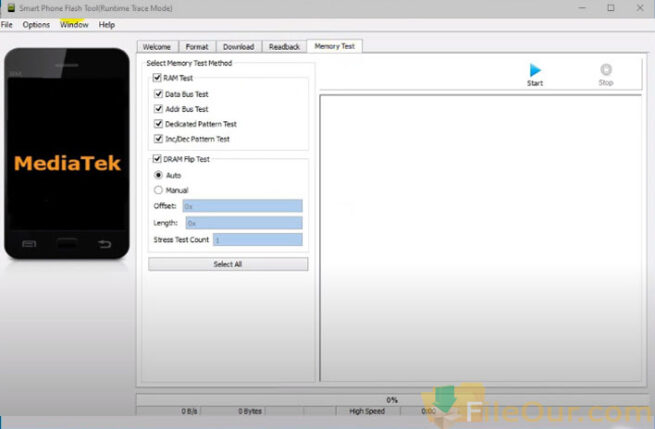Click into the Length input field

(244, 223)
